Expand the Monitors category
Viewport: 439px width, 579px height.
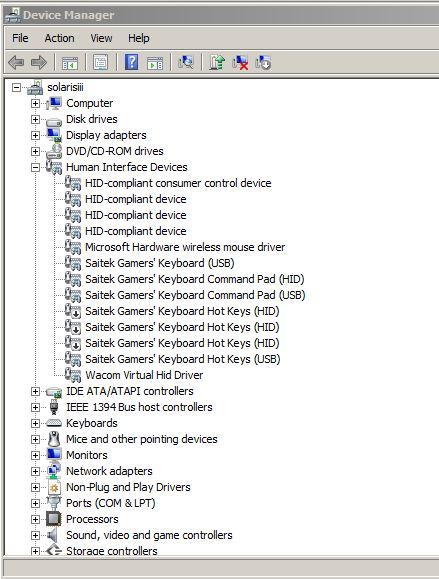[x=35, y=455]
